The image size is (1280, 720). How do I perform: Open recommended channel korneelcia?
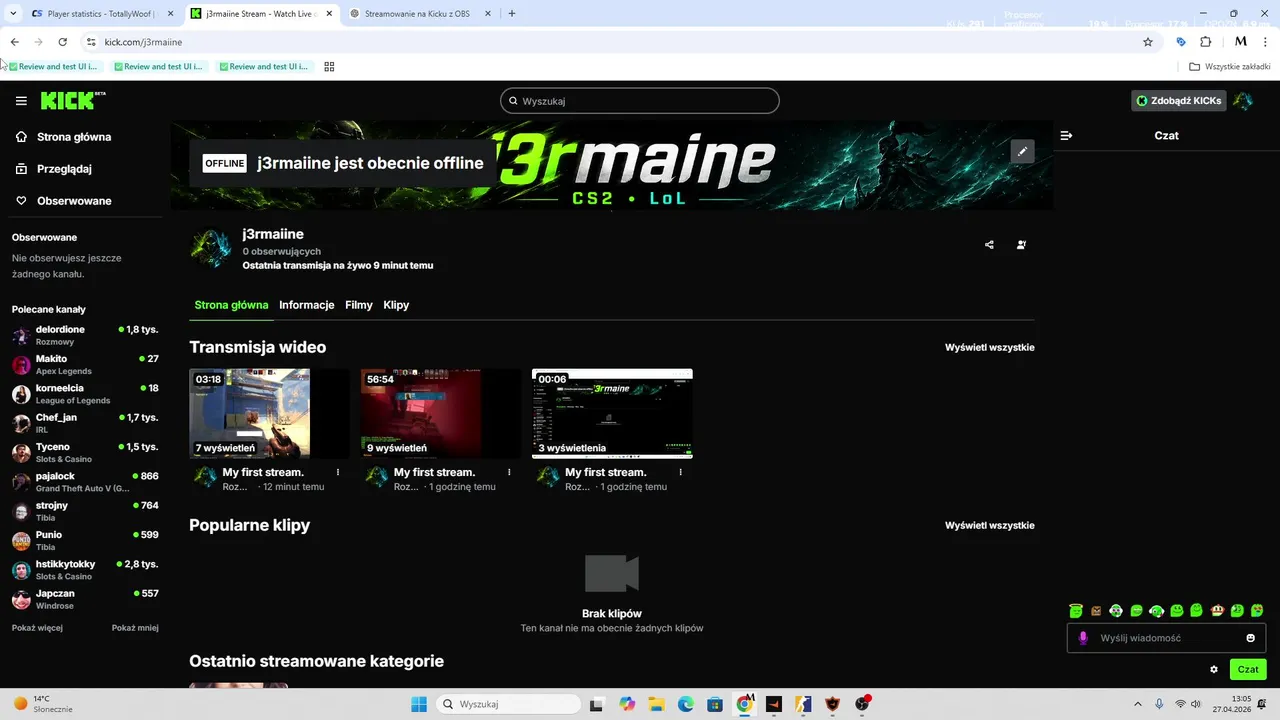pyautogui.click(x=85, y=394)
